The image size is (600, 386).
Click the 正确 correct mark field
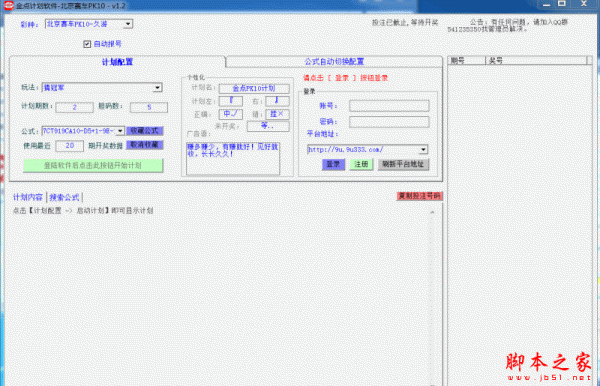(x=231, y=114)
